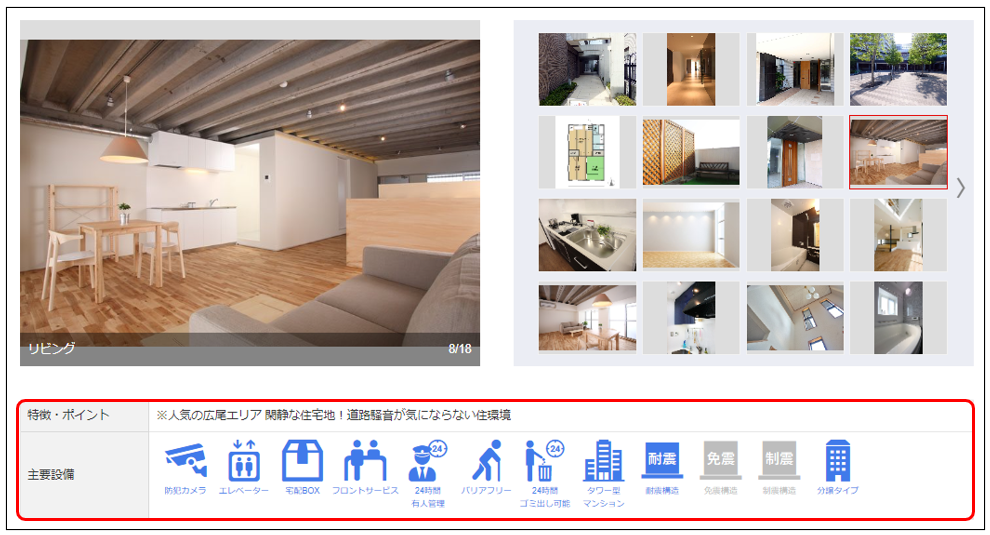The width and height of the screenshot is (990, 535).
Task: Select the courtyard with trees thumbnail
Action: coord(898,69)
